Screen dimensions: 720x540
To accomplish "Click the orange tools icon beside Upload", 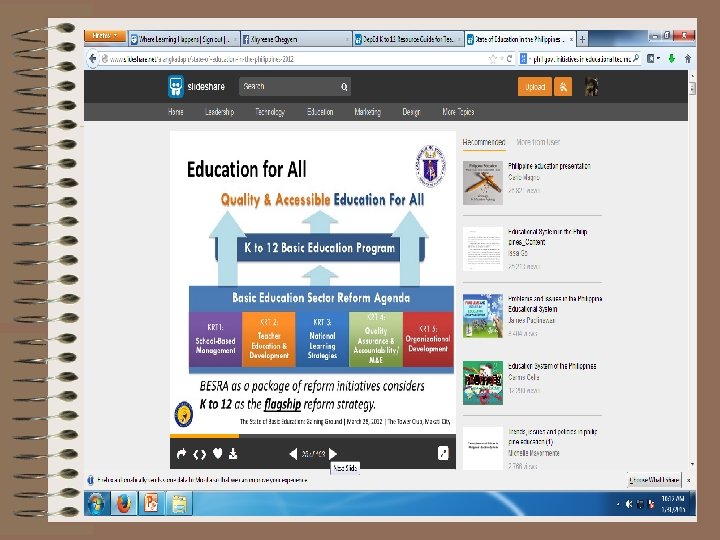I will (563, 87).
